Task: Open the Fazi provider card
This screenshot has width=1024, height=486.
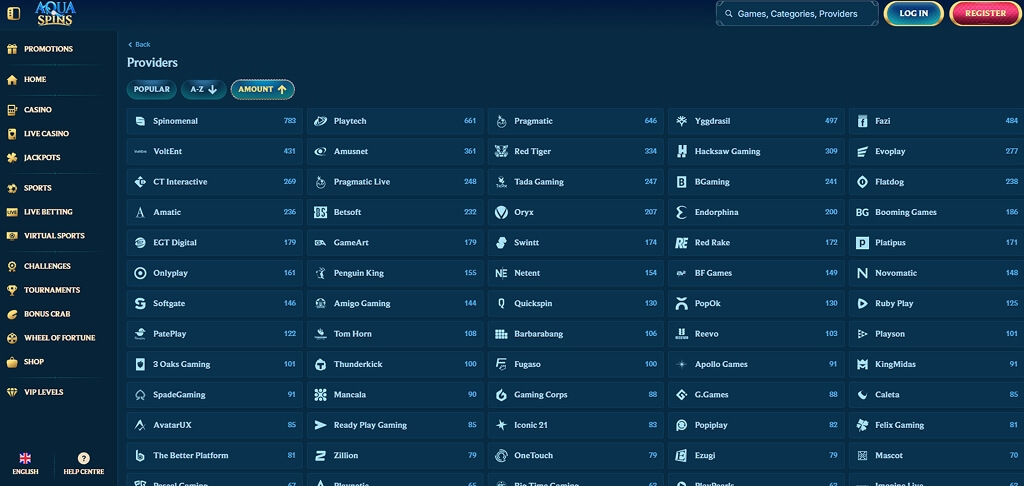Action: [x=936, y=121]
